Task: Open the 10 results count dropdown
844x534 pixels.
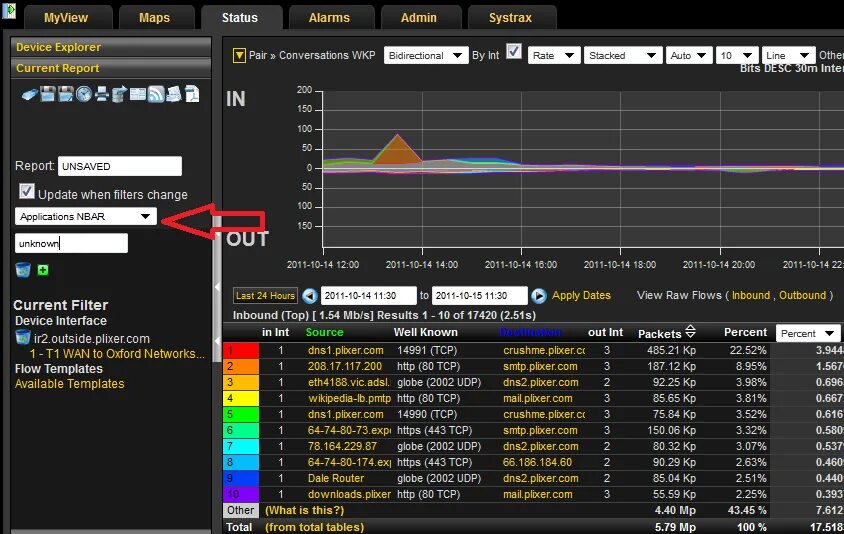Action: click(x=737, y=55)
